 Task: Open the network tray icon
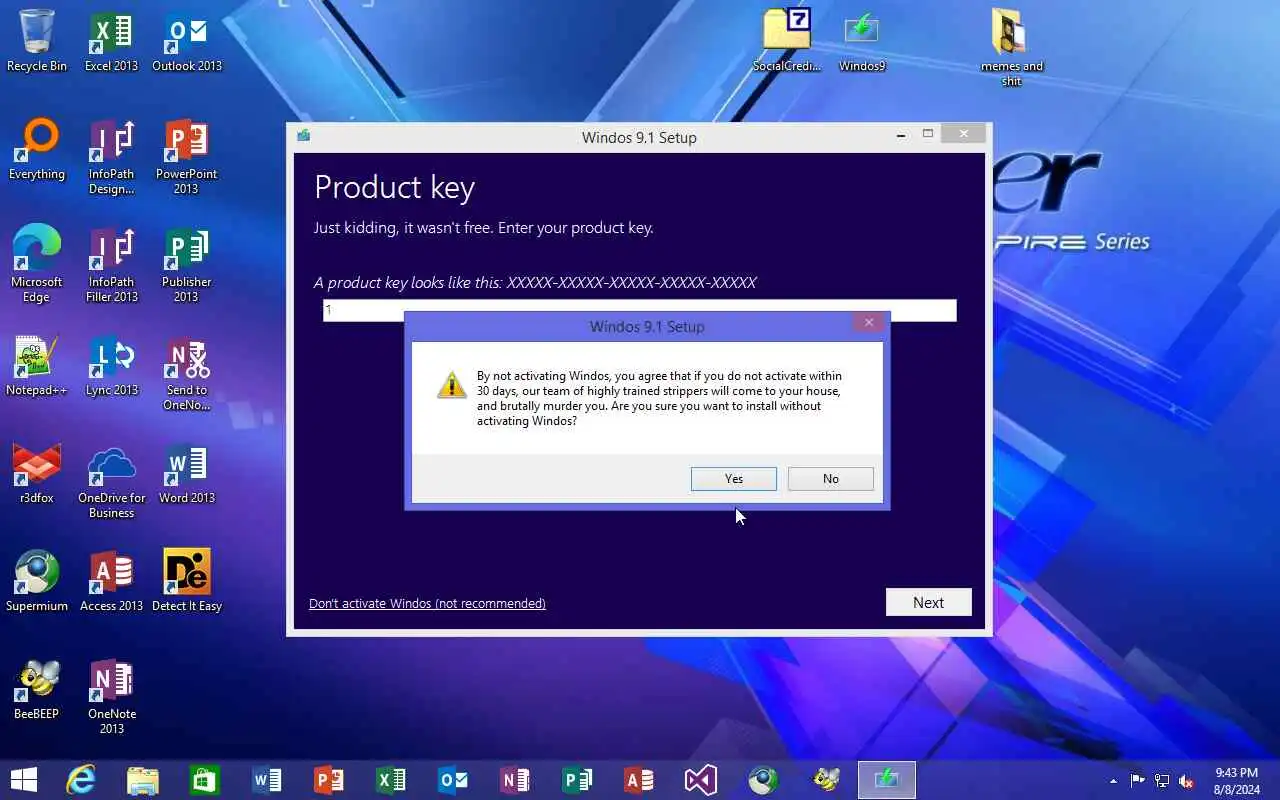pos(1162,781)
